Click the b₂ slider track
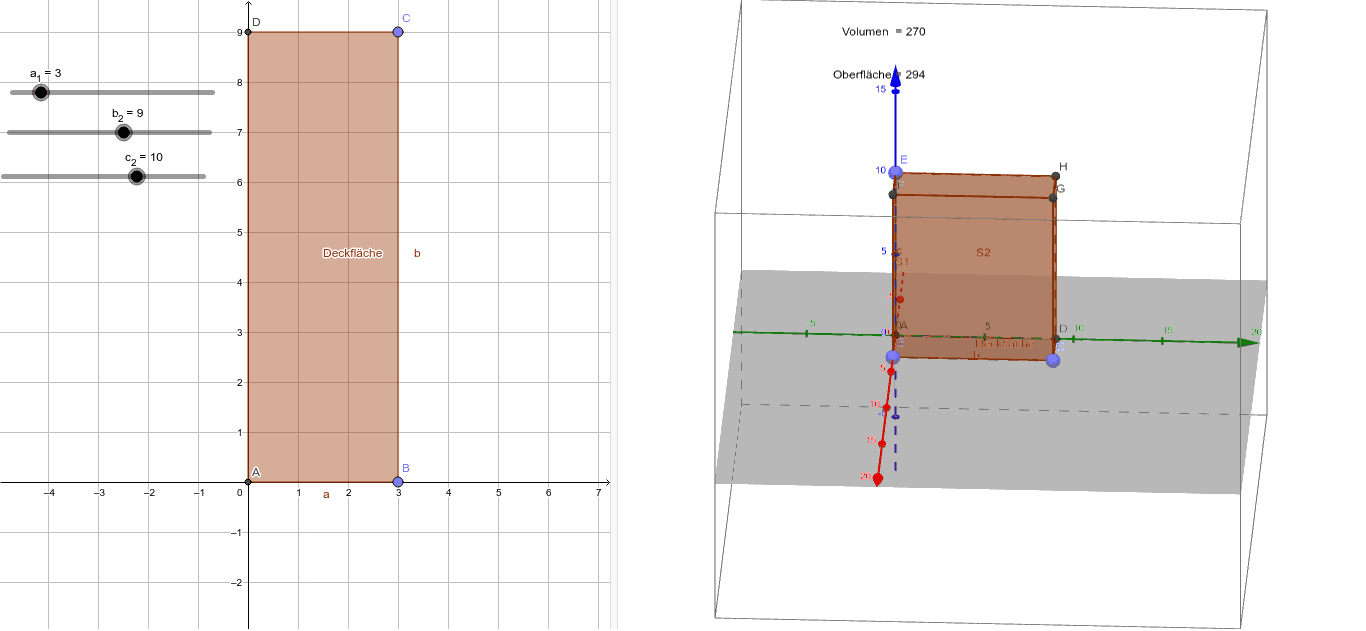This screenshot has width=1366, height=631. [109, 132]
